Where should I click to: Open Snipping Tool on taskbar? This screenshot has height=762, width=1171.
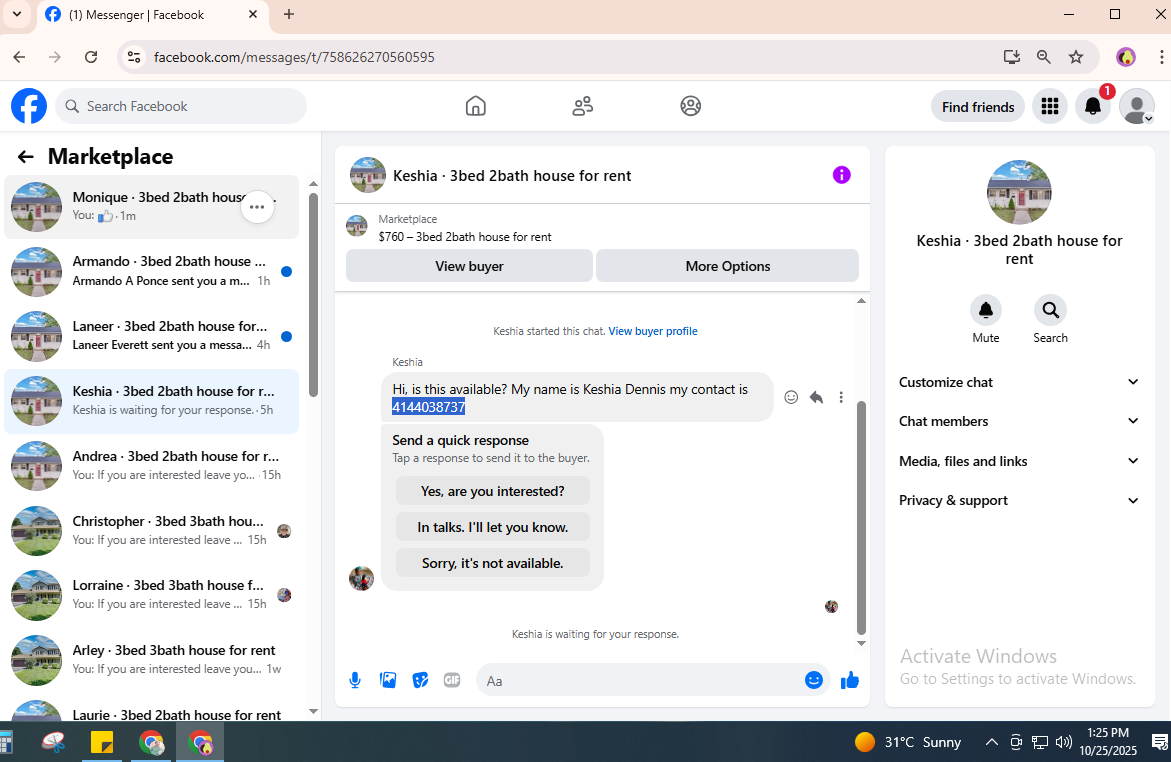click(53, 742)
